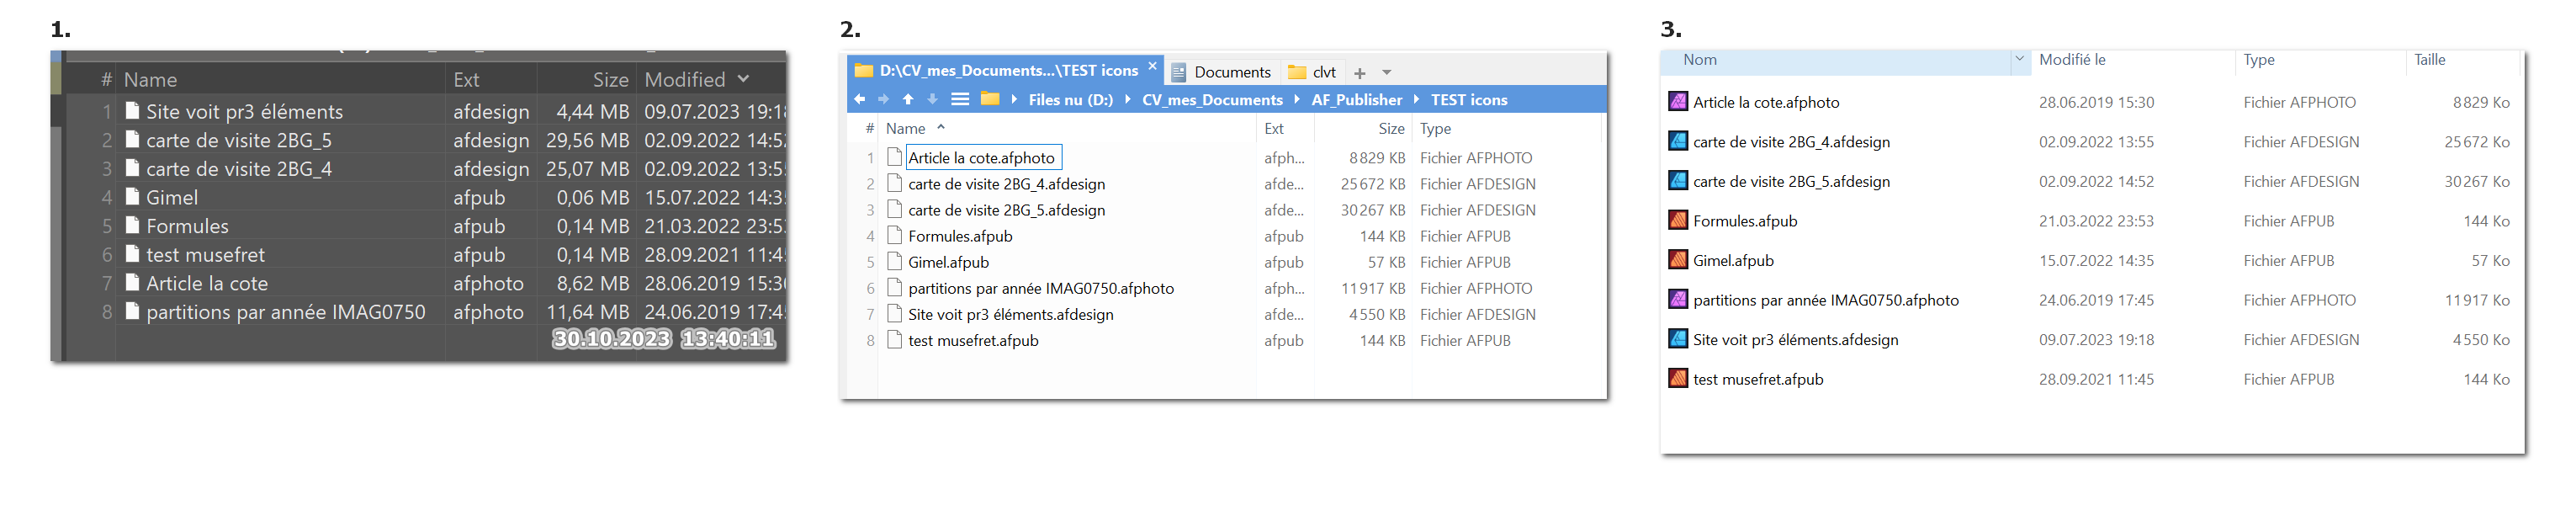This screenshot has width=2576, height=505.
Task: Click the AF_Publisher breadcrumb segment
Action: tap(1356, 99)
